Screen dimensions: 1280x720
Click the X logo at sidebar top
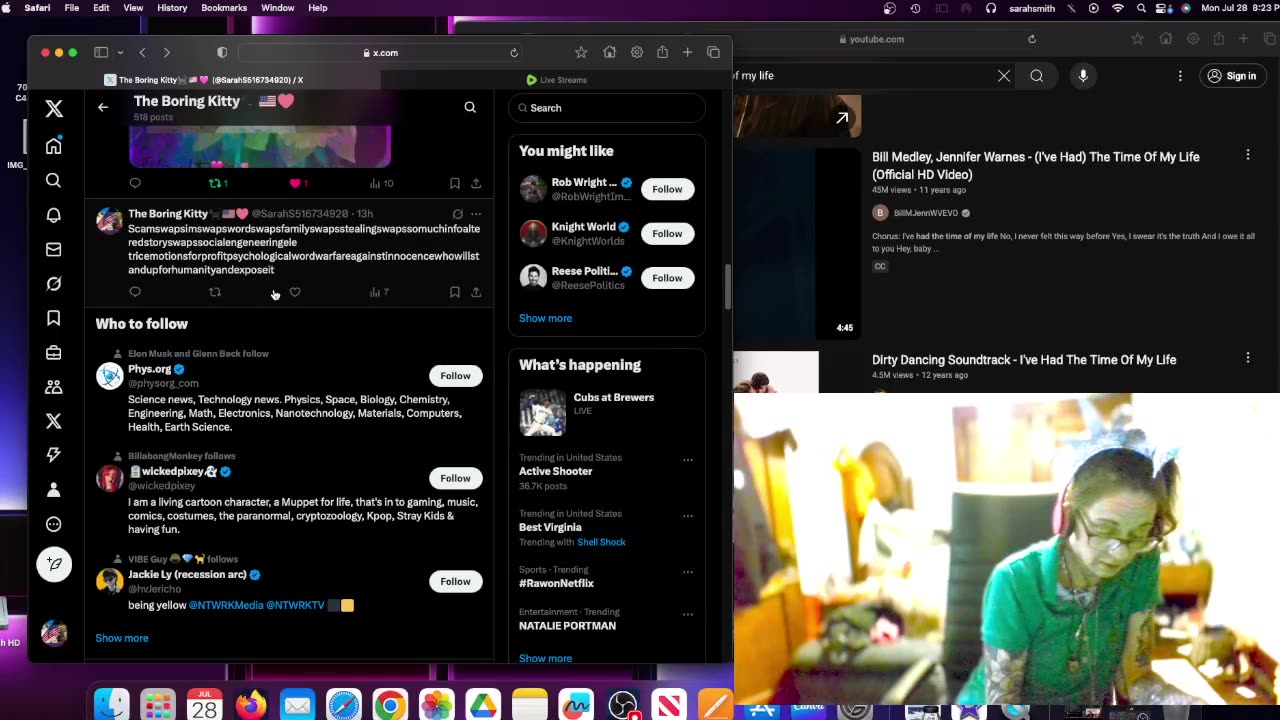coord(54,108)
